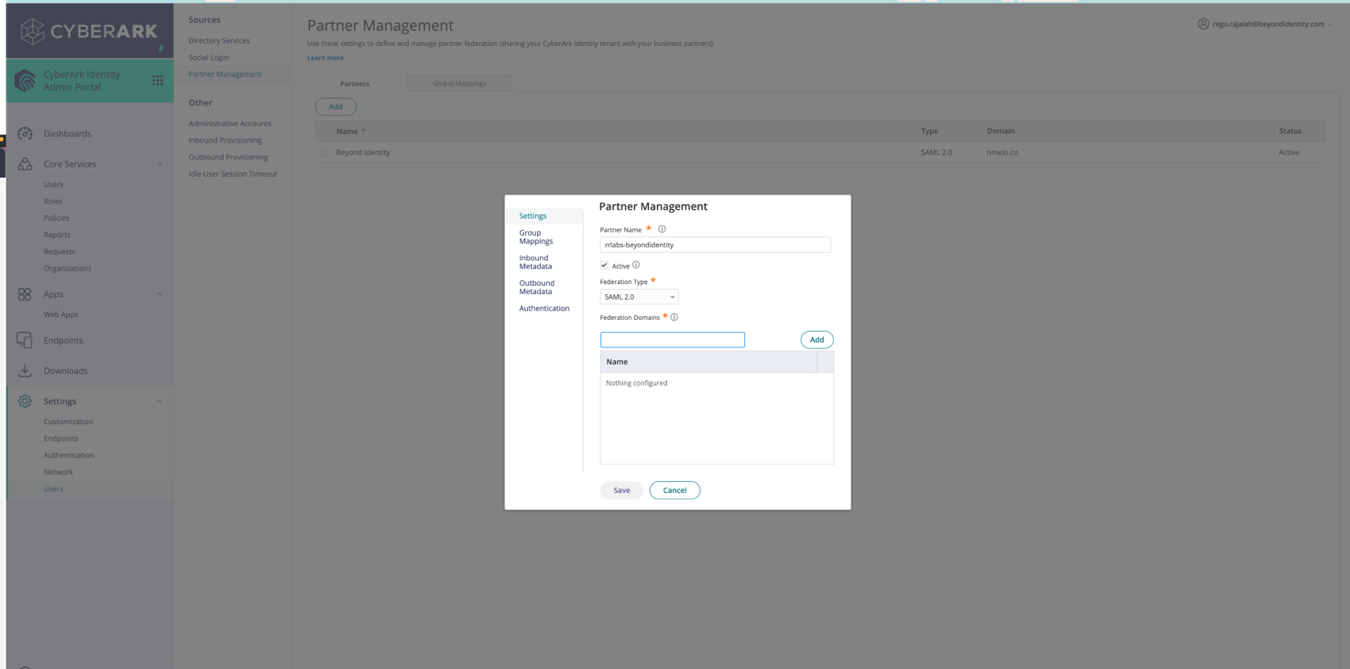Open Requests in sidebar
The height and width of the screenshot is (669, 1350).
coord(59,252)
